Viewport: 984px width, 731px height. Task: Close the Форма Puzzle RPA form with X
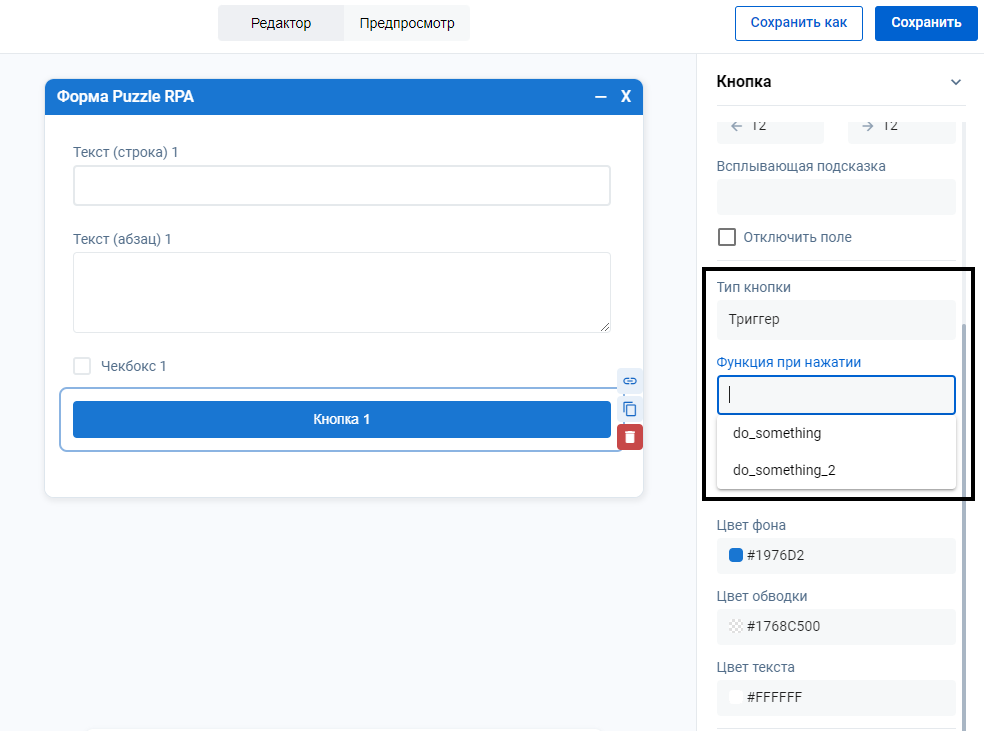click(626, 97)
